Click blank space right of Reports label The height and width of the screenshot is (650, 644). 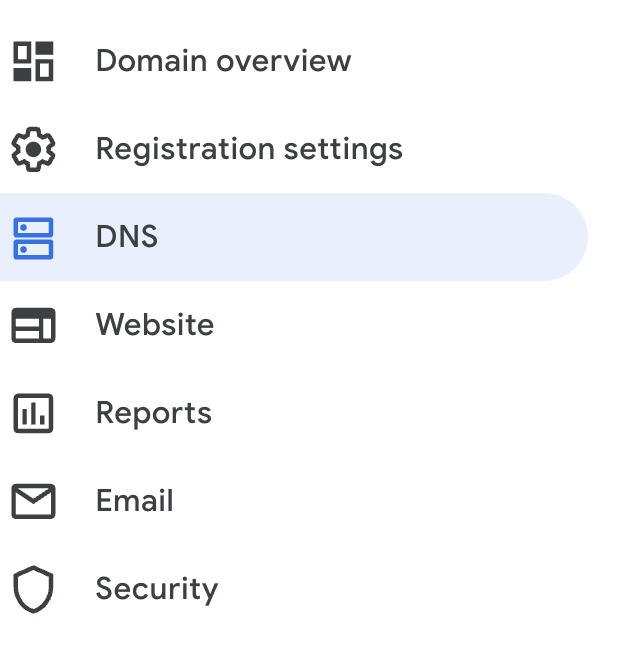click(x=400, y=413)
